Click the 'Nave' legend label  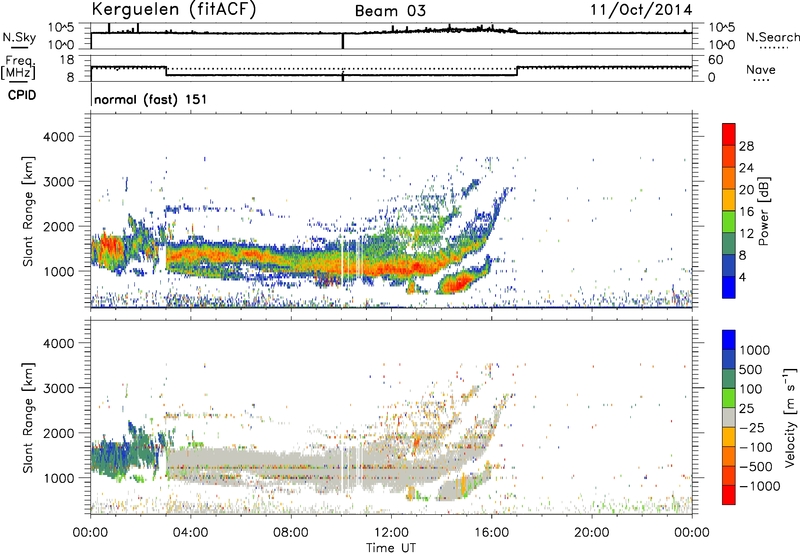click(x=761, y=70)
